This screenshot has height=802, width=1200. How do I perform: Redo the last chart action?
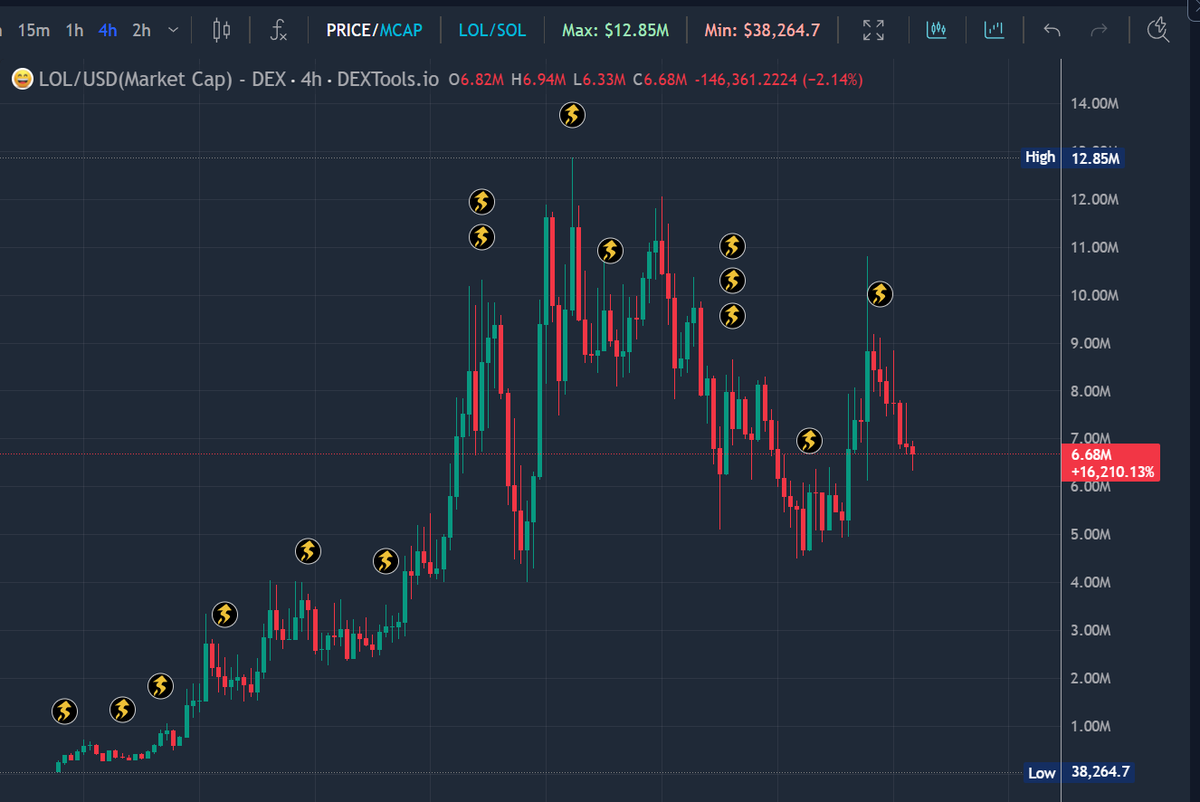(1099, 30)
